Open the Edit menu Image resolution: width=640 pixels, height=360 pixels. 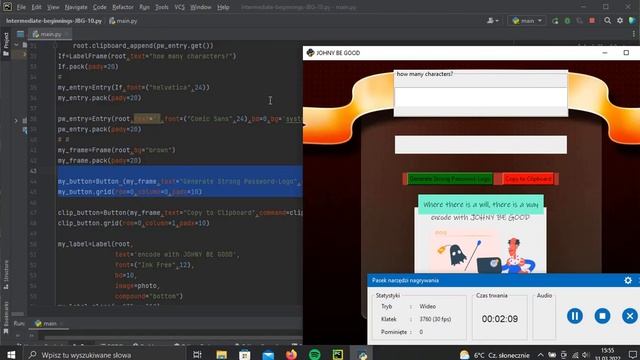click(37, 7)
